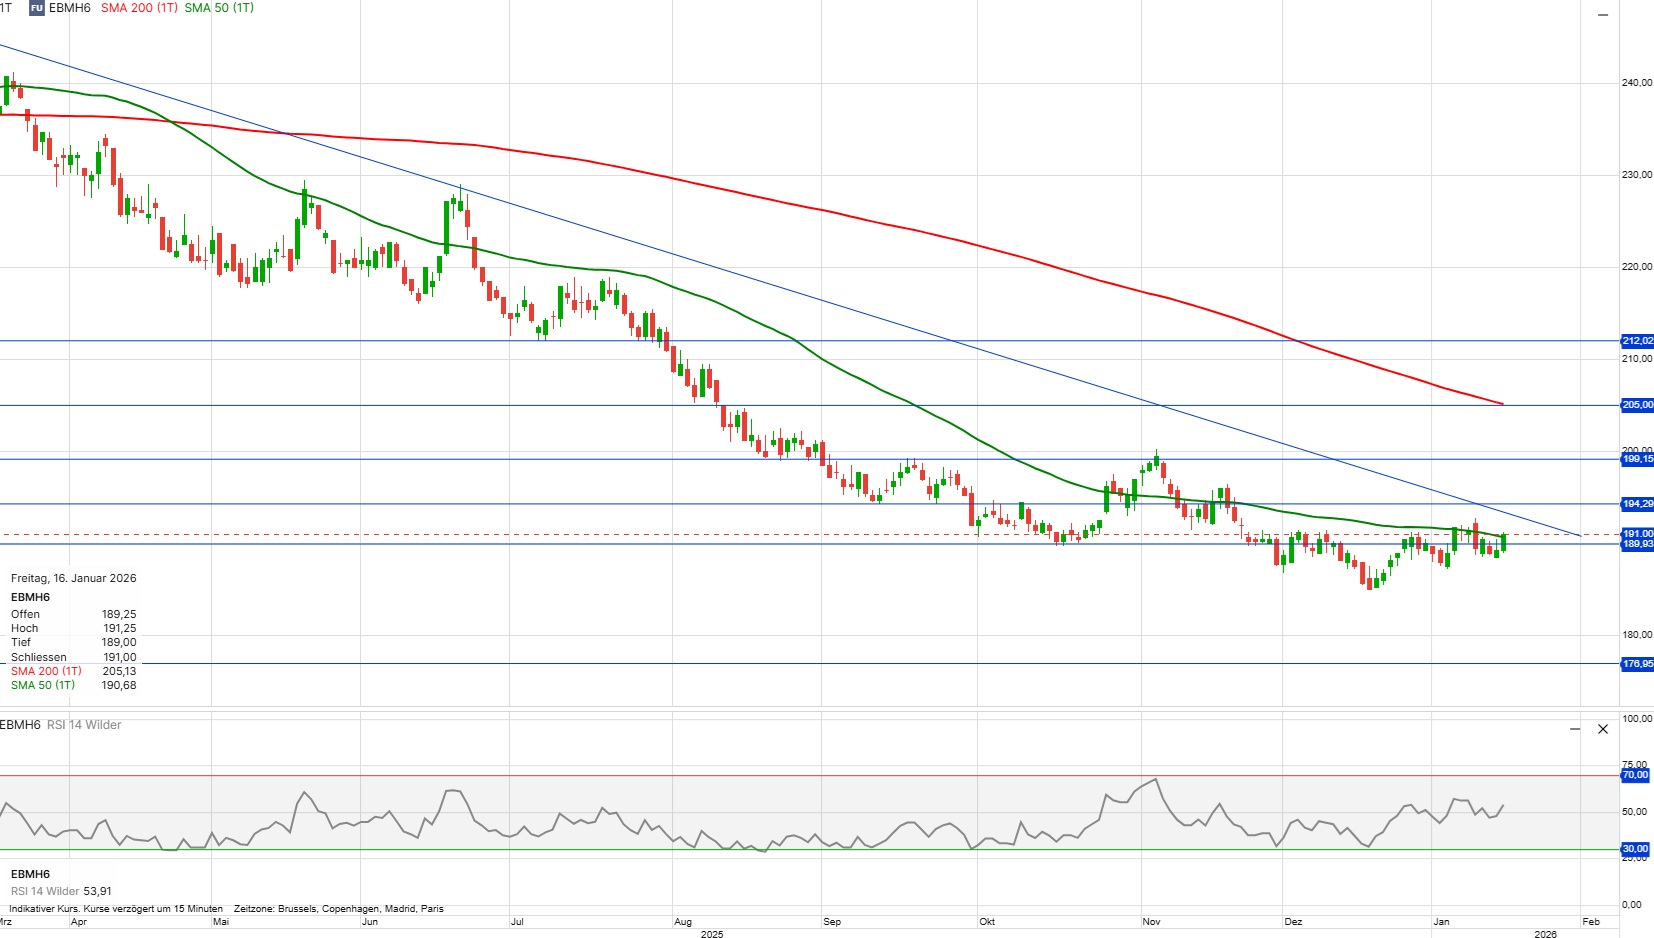Select the RSI 30,00 oversold level tag
Image resolution: width=1654 pixels, height=938 pixels.
1635,849
